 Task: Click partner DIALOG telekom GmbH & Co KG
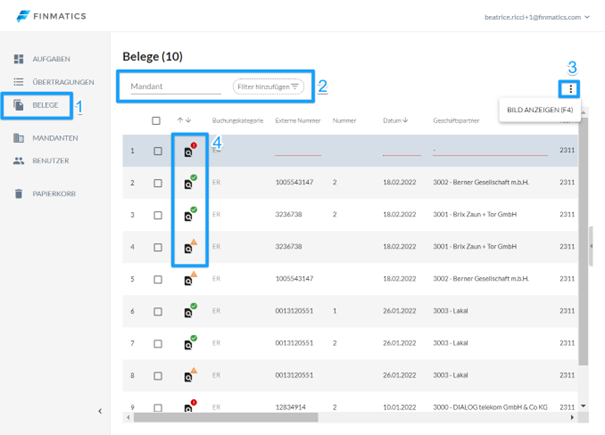(x=490, y=407)
